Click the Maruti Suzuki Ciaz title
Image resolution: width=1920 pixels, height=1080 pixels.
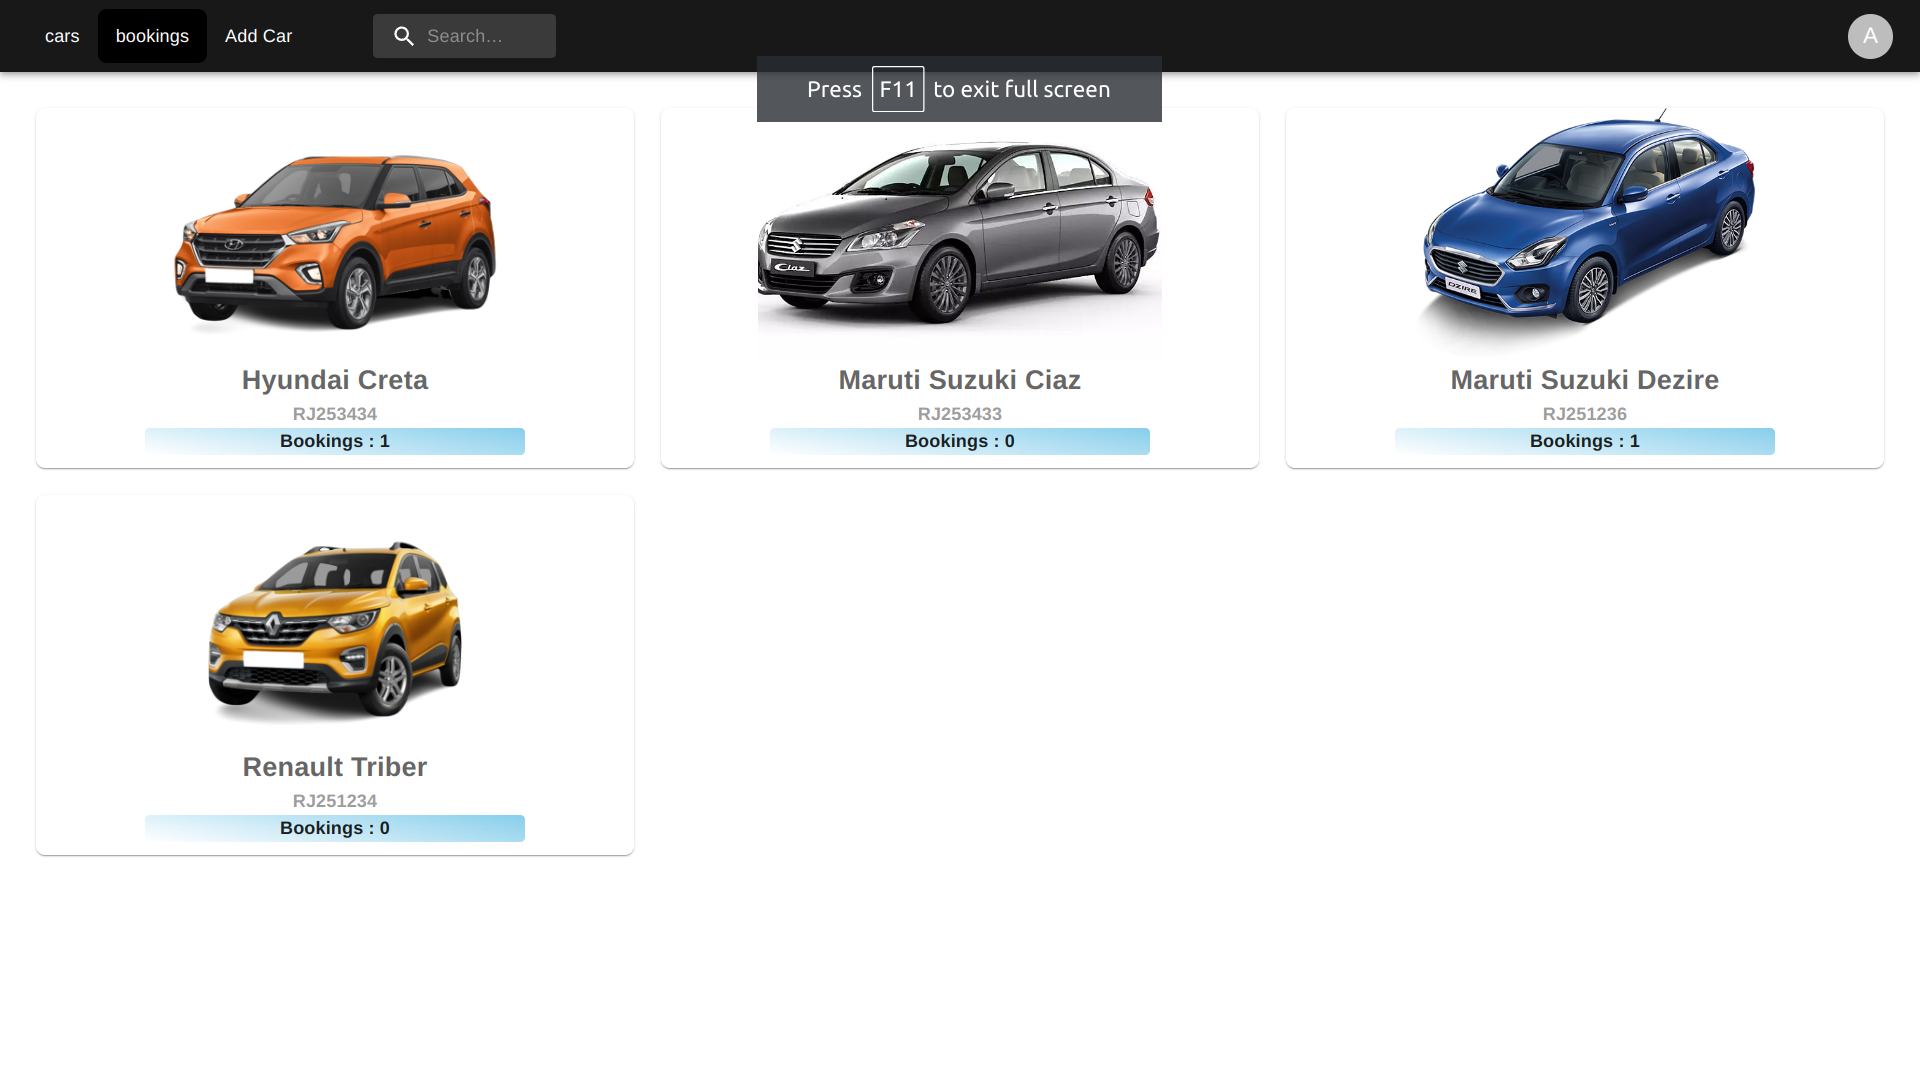pos(960,380)
